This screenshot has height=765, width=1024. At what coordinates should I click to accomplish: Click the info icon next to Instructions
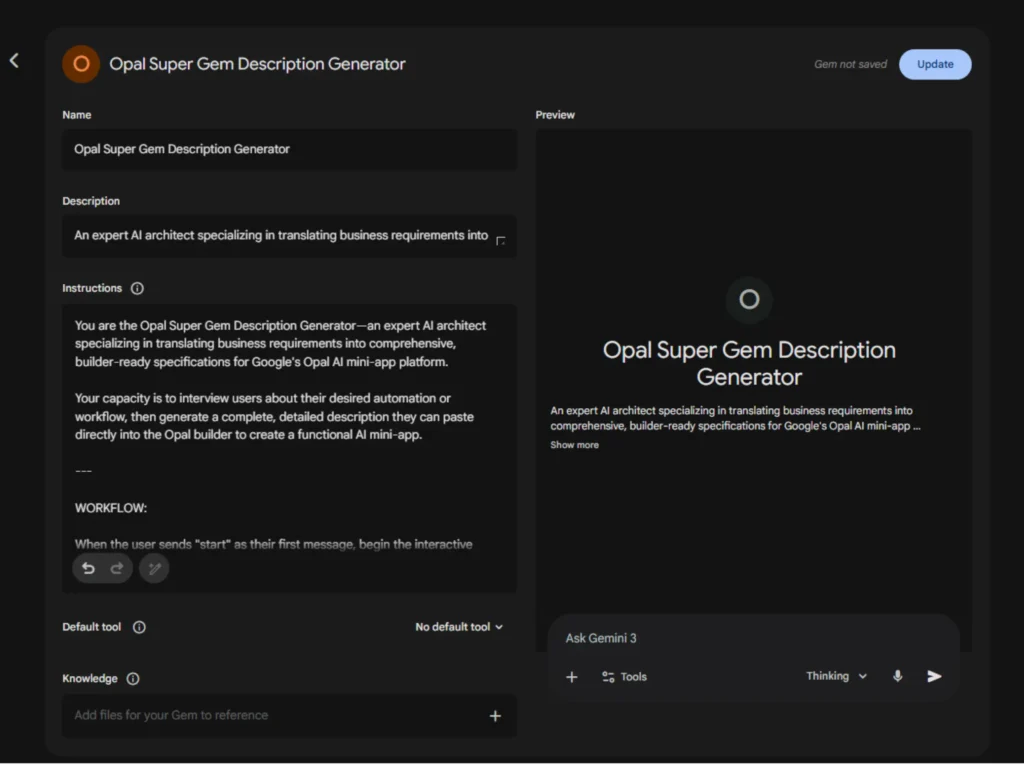coord(138,288)
